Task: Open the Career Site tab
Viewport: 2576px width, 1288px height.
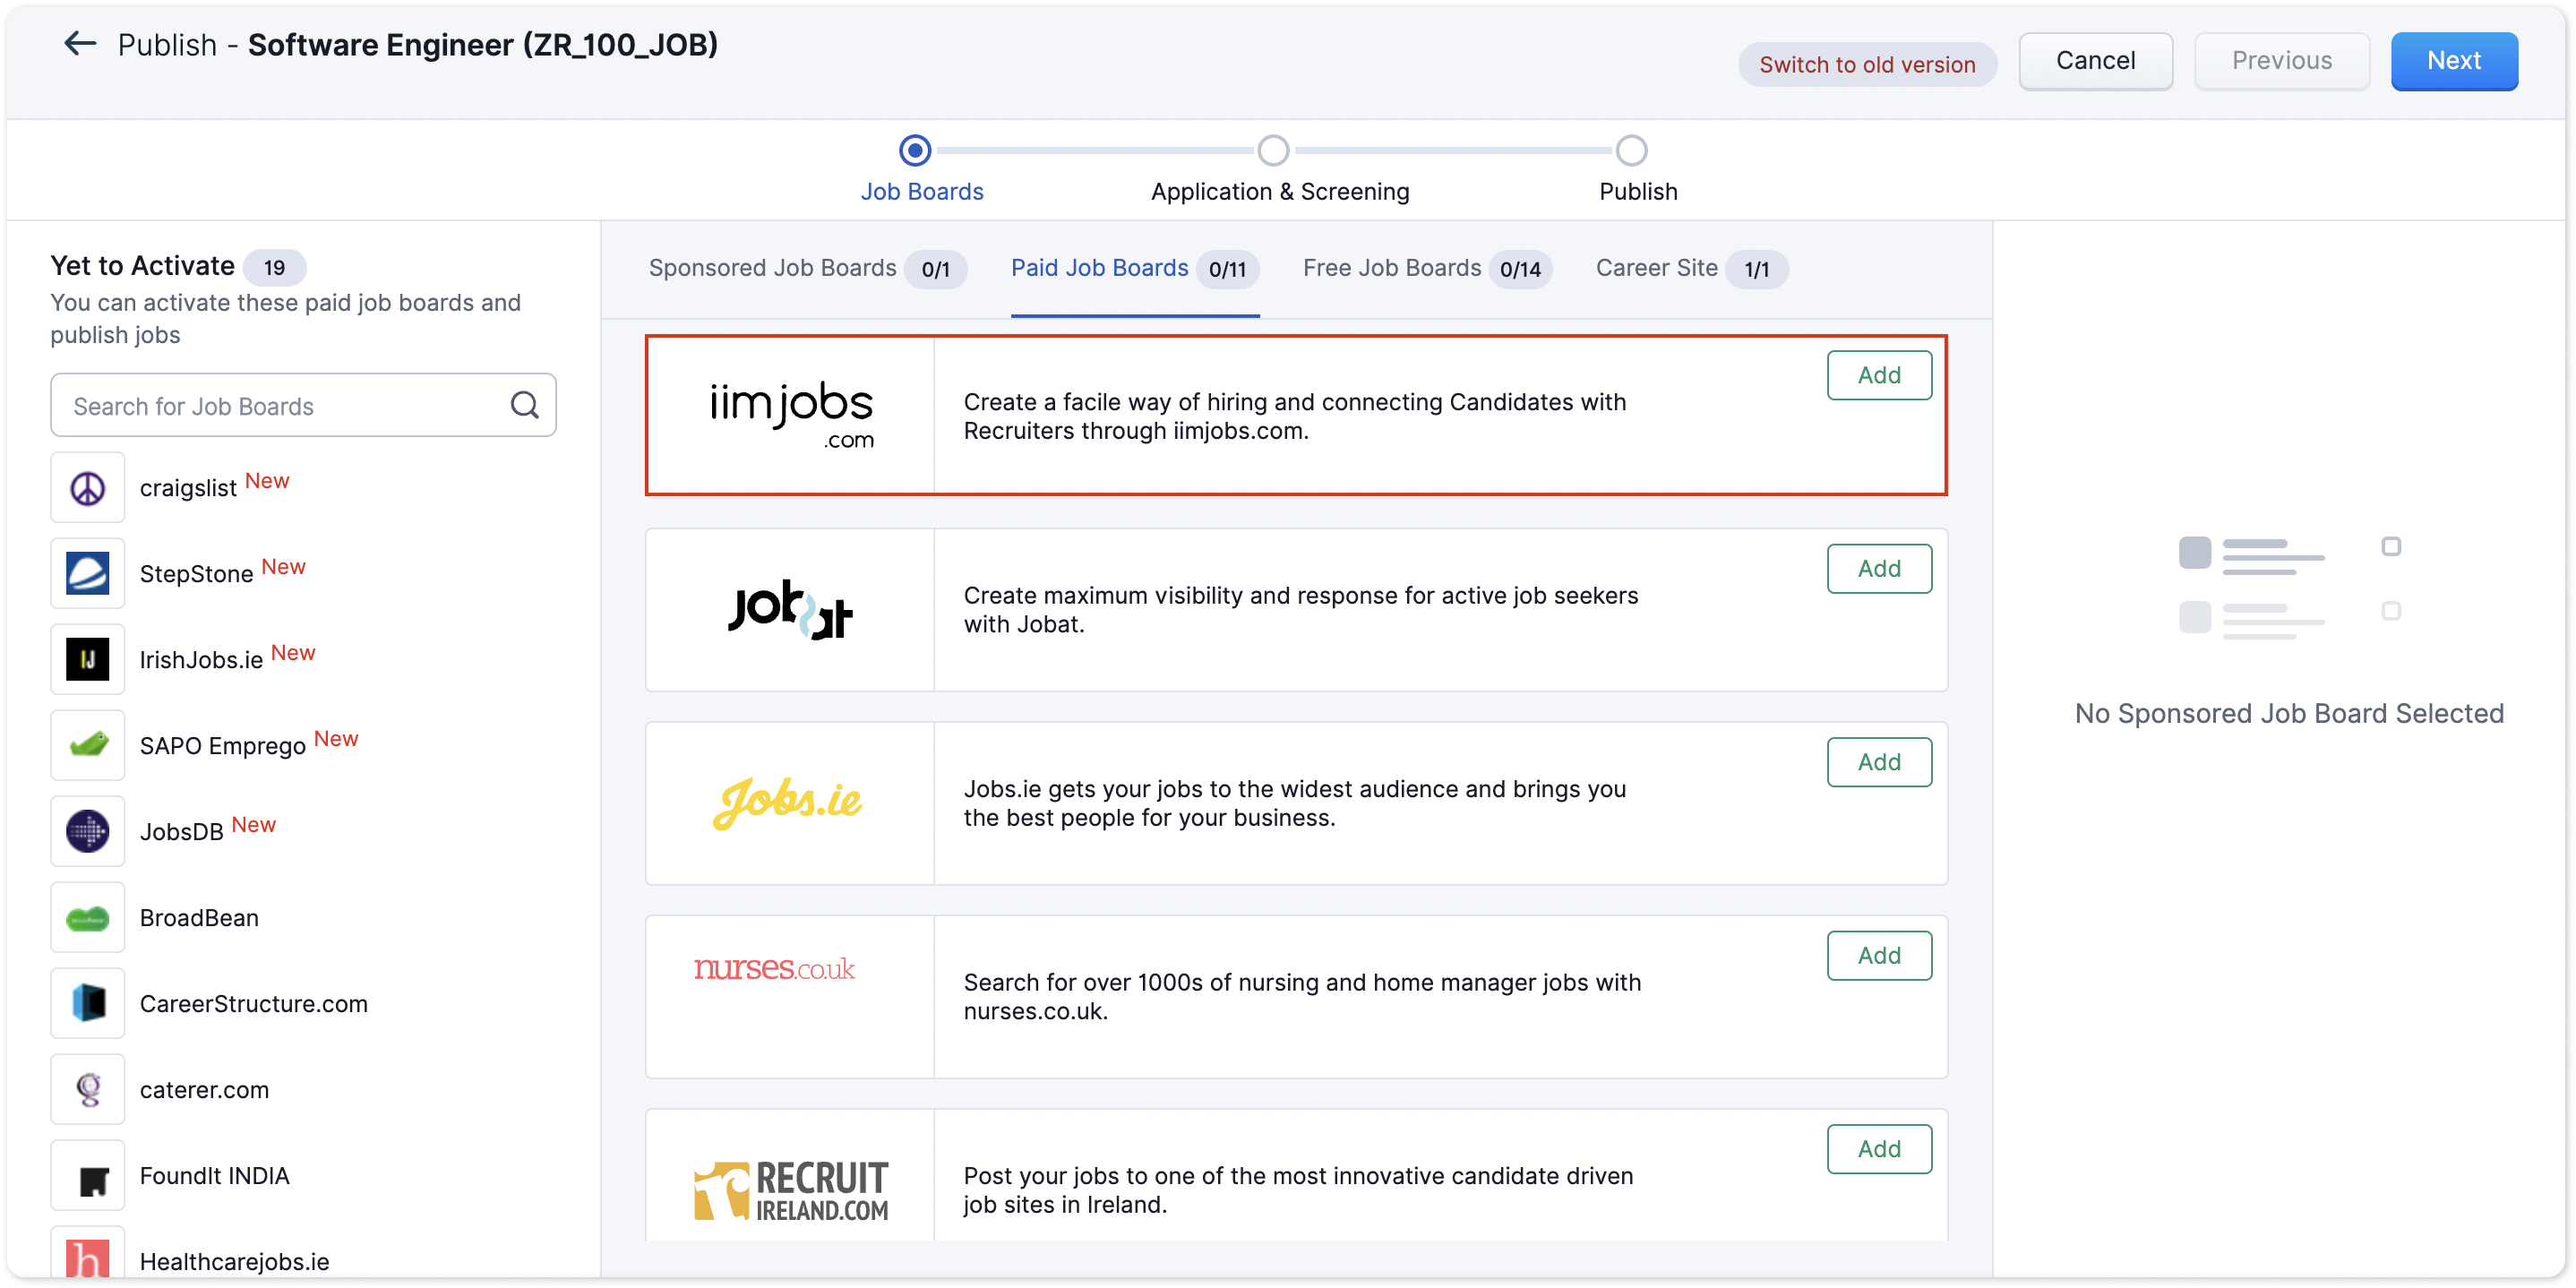Action: point(1656,268)
